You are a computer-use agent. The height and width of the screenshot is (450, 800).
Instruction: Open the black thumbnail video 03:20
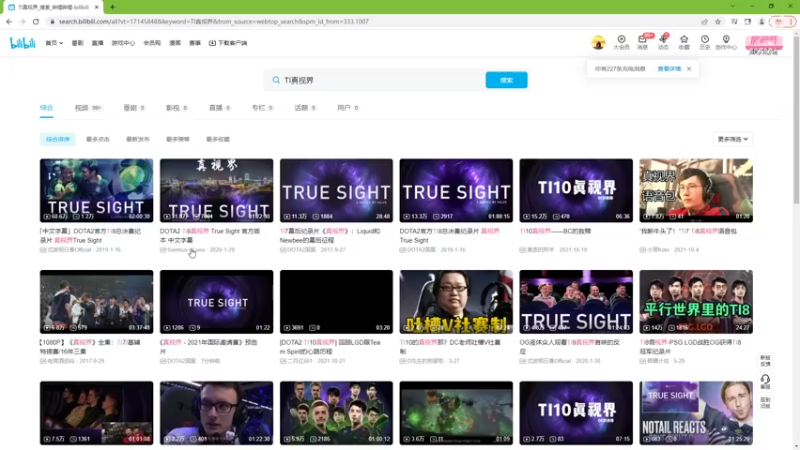pyautogui.click(x=336, y=302)
